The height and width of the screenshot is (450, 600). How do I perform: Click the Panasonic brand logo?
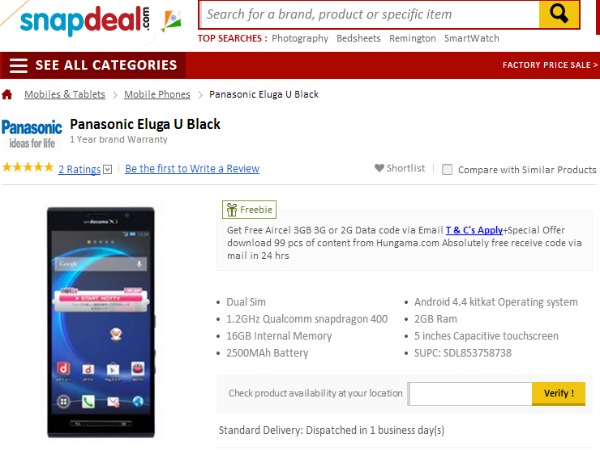32,134
